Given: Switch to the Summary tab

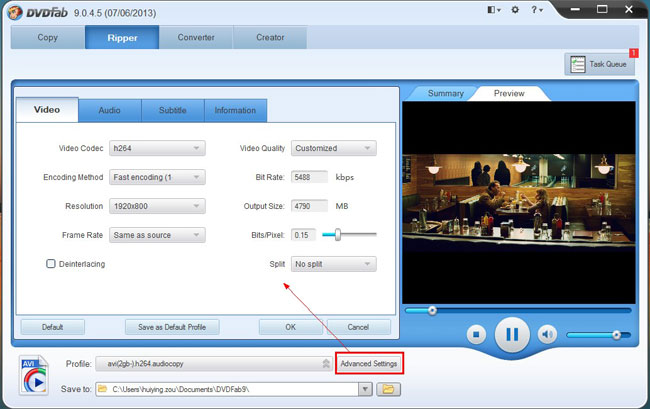Looking at the screenshot, I should (446, 94).
